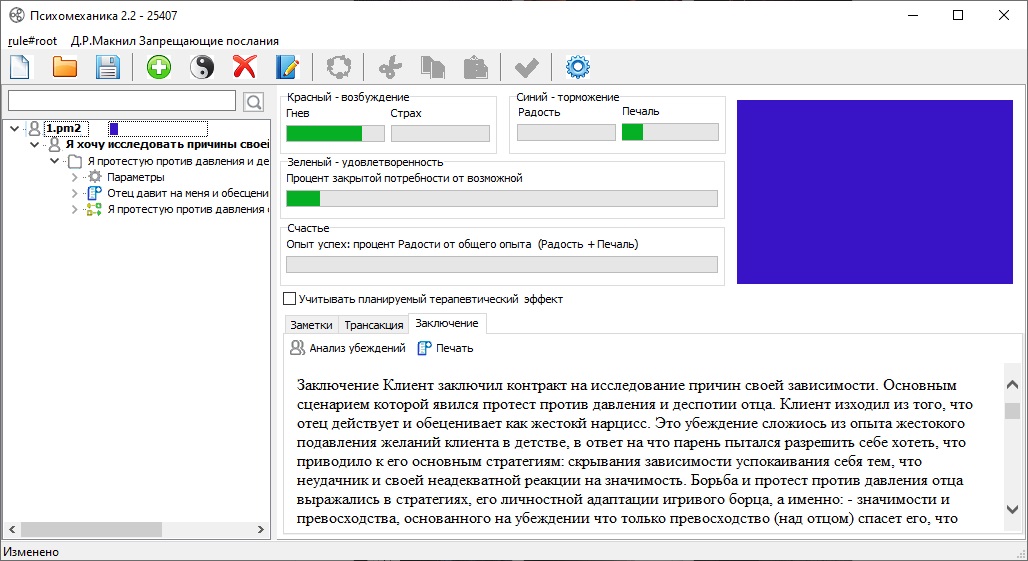1028x561 pixels.
Task: Open settings via blue gear icon
Action: tap(578, 67)
